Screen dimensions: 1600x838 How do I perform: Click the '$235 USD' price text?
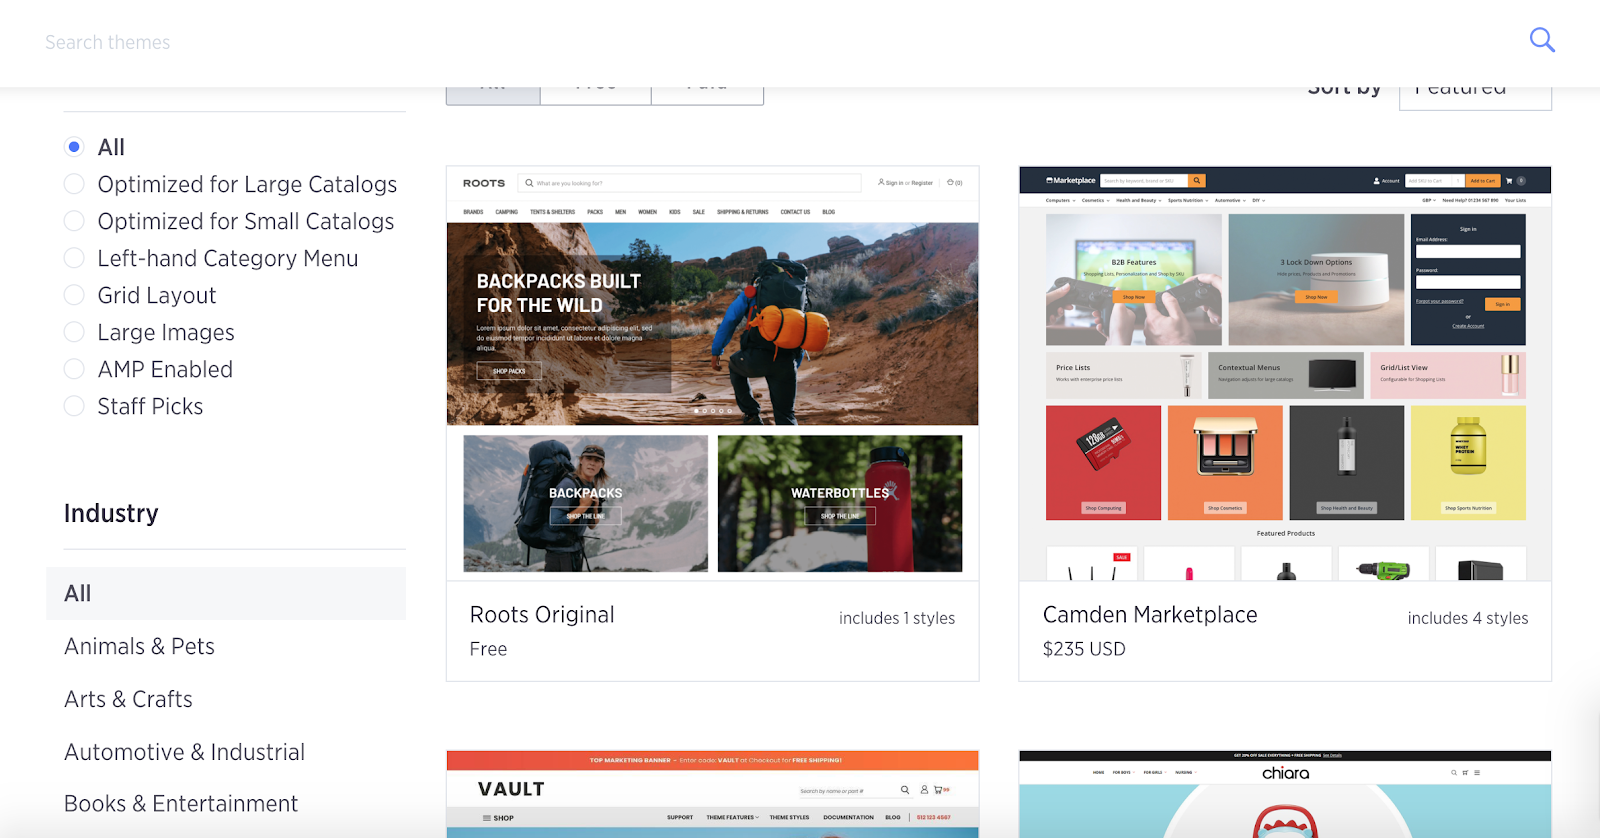point(1084,649)
